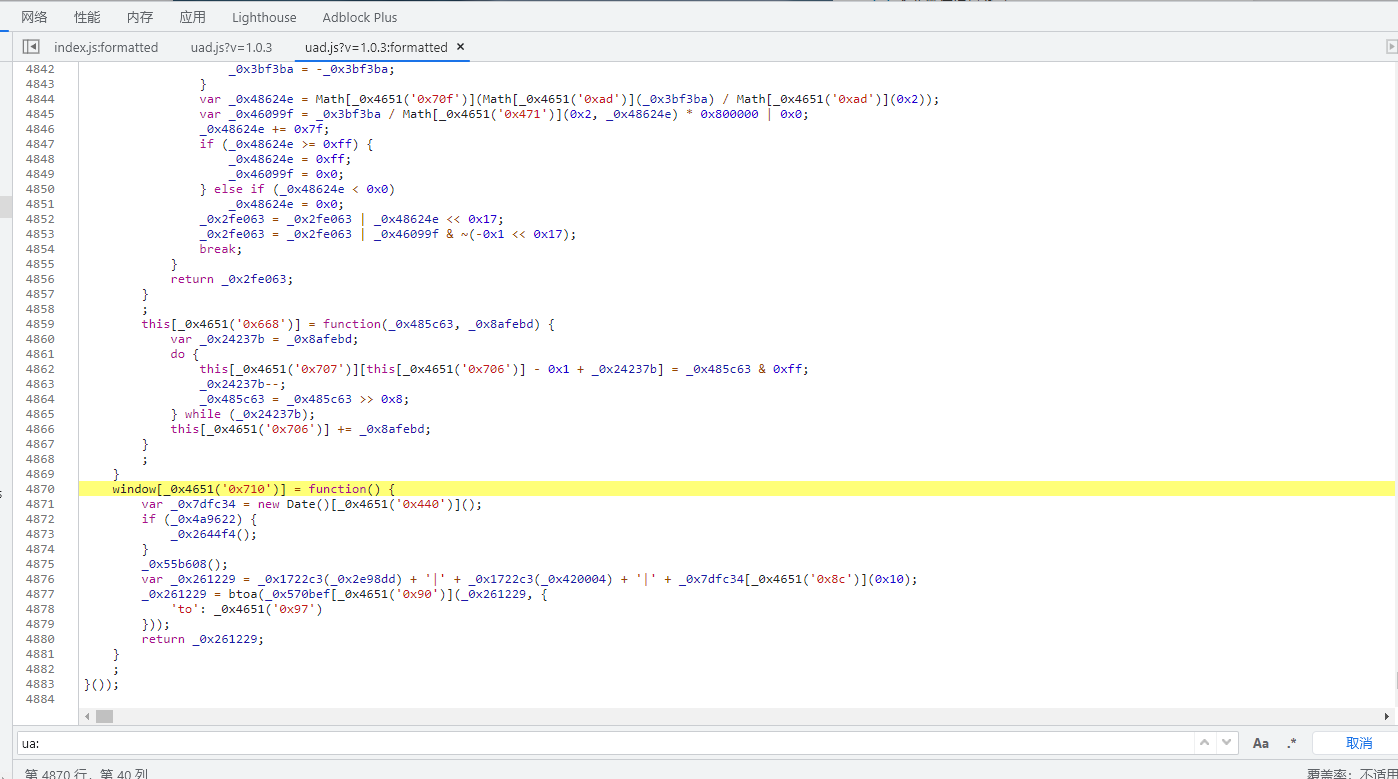Grab the horizontal scrollbar thumb
The width and height of the screenshot is (1398, 779).
point(104,716)
